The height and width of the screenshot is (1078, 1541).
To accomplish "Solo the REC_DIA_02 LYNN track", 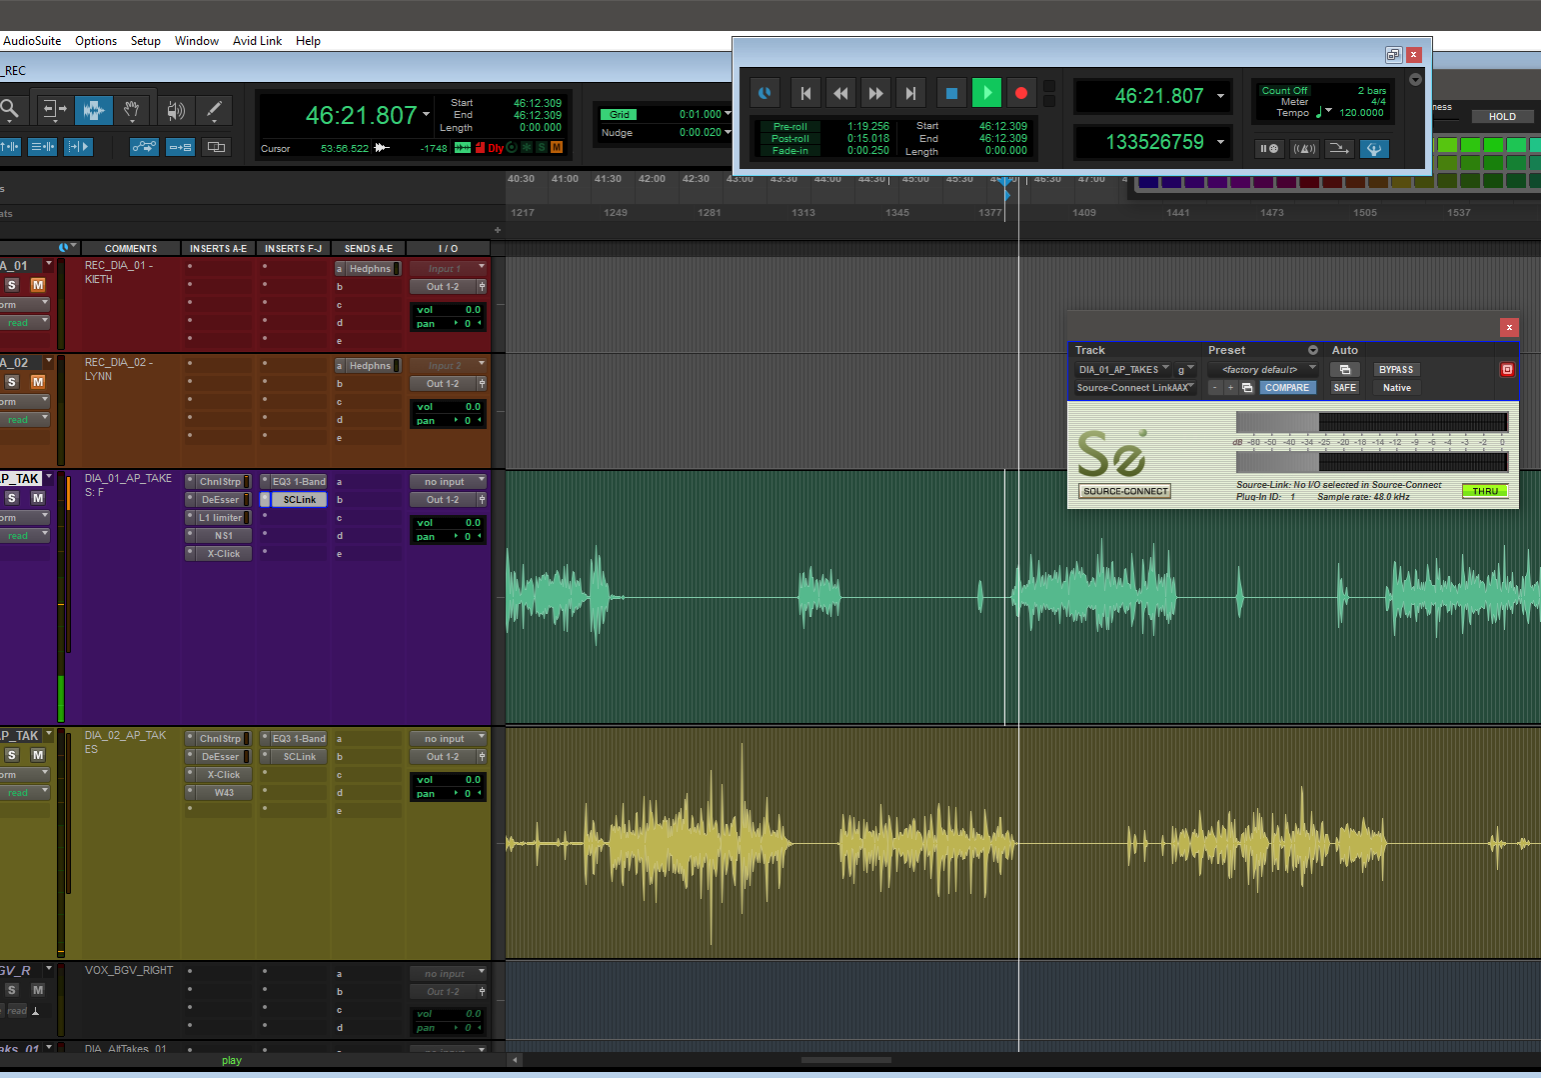I will tap(12, 382).
